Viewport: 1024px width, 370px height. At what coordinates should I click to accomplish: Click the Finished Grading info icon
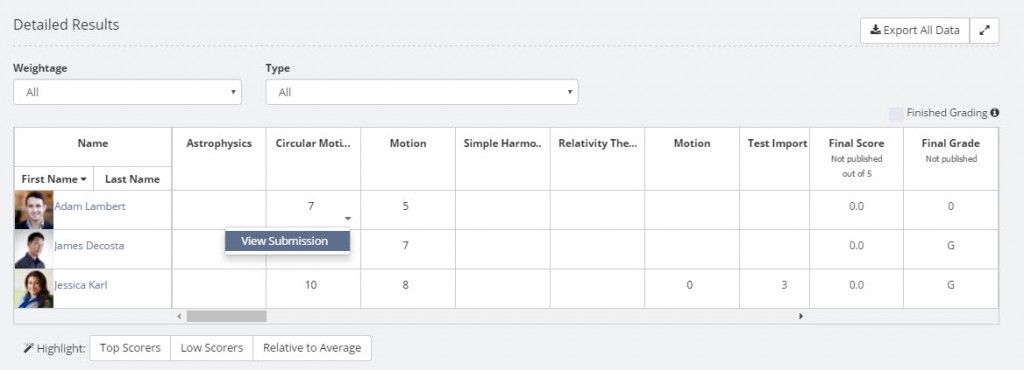[995, 113]
